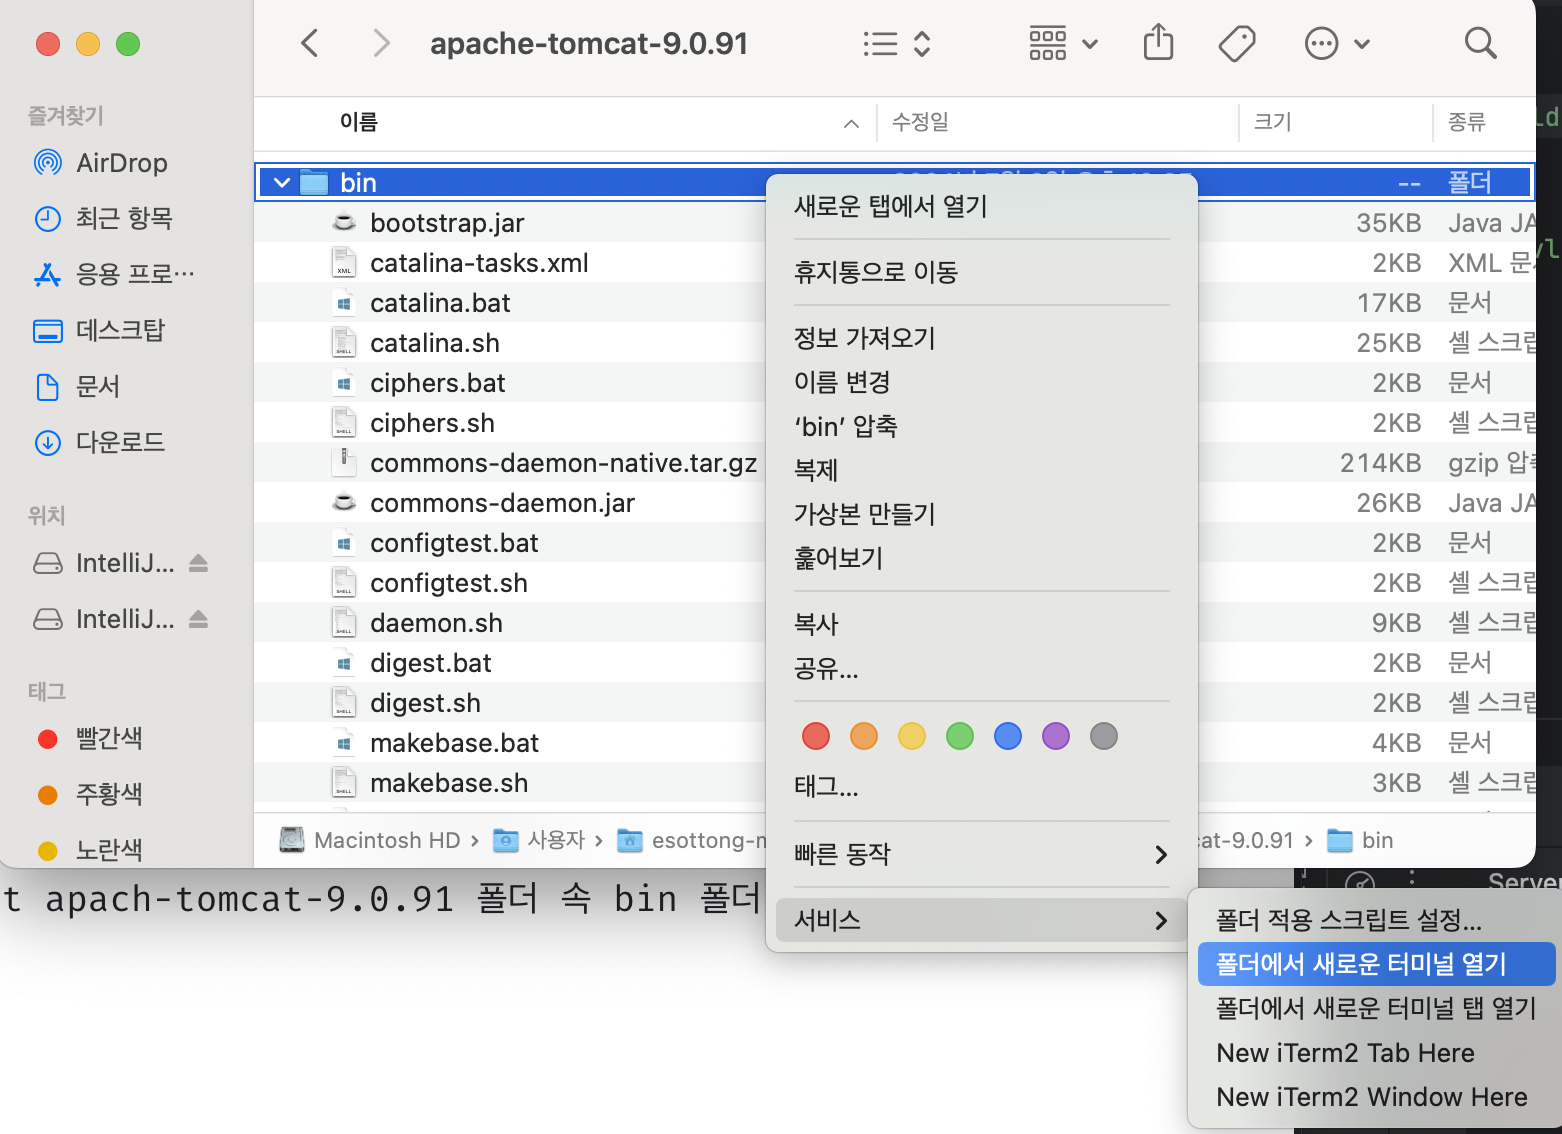
Task: Open 다운로드 in the sidebar
Action: pyautogui.click(x=122, y=443)
